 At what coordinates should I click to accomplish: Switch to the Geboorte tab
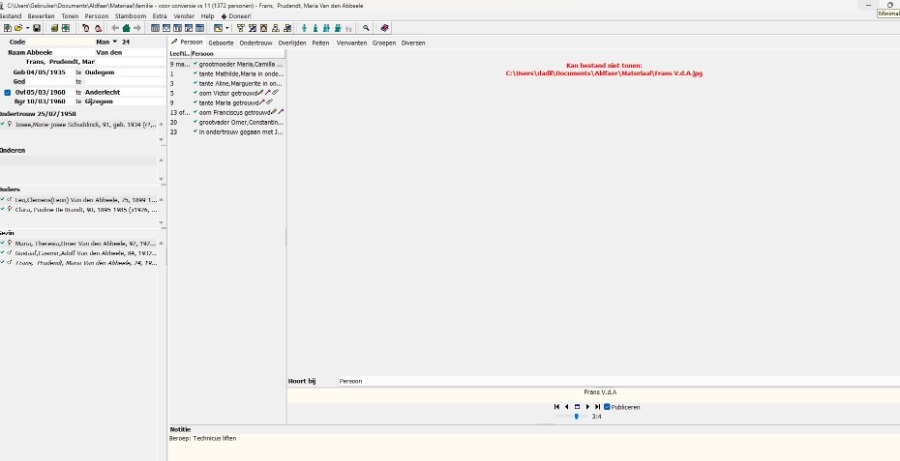click(221, 43)
